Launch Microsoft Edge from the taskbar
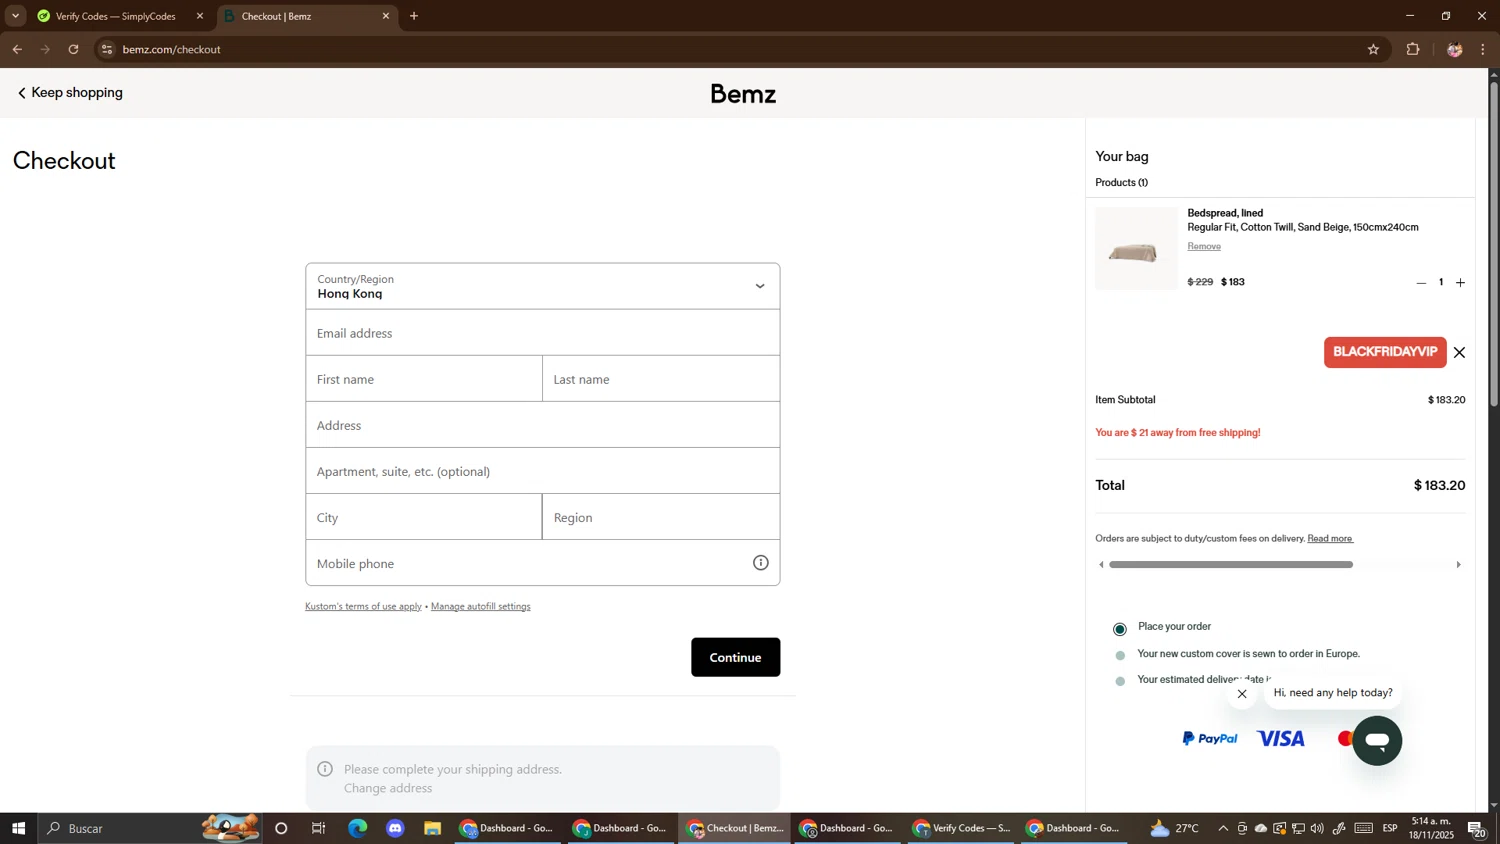The image size is (1500, 844). 357,828
